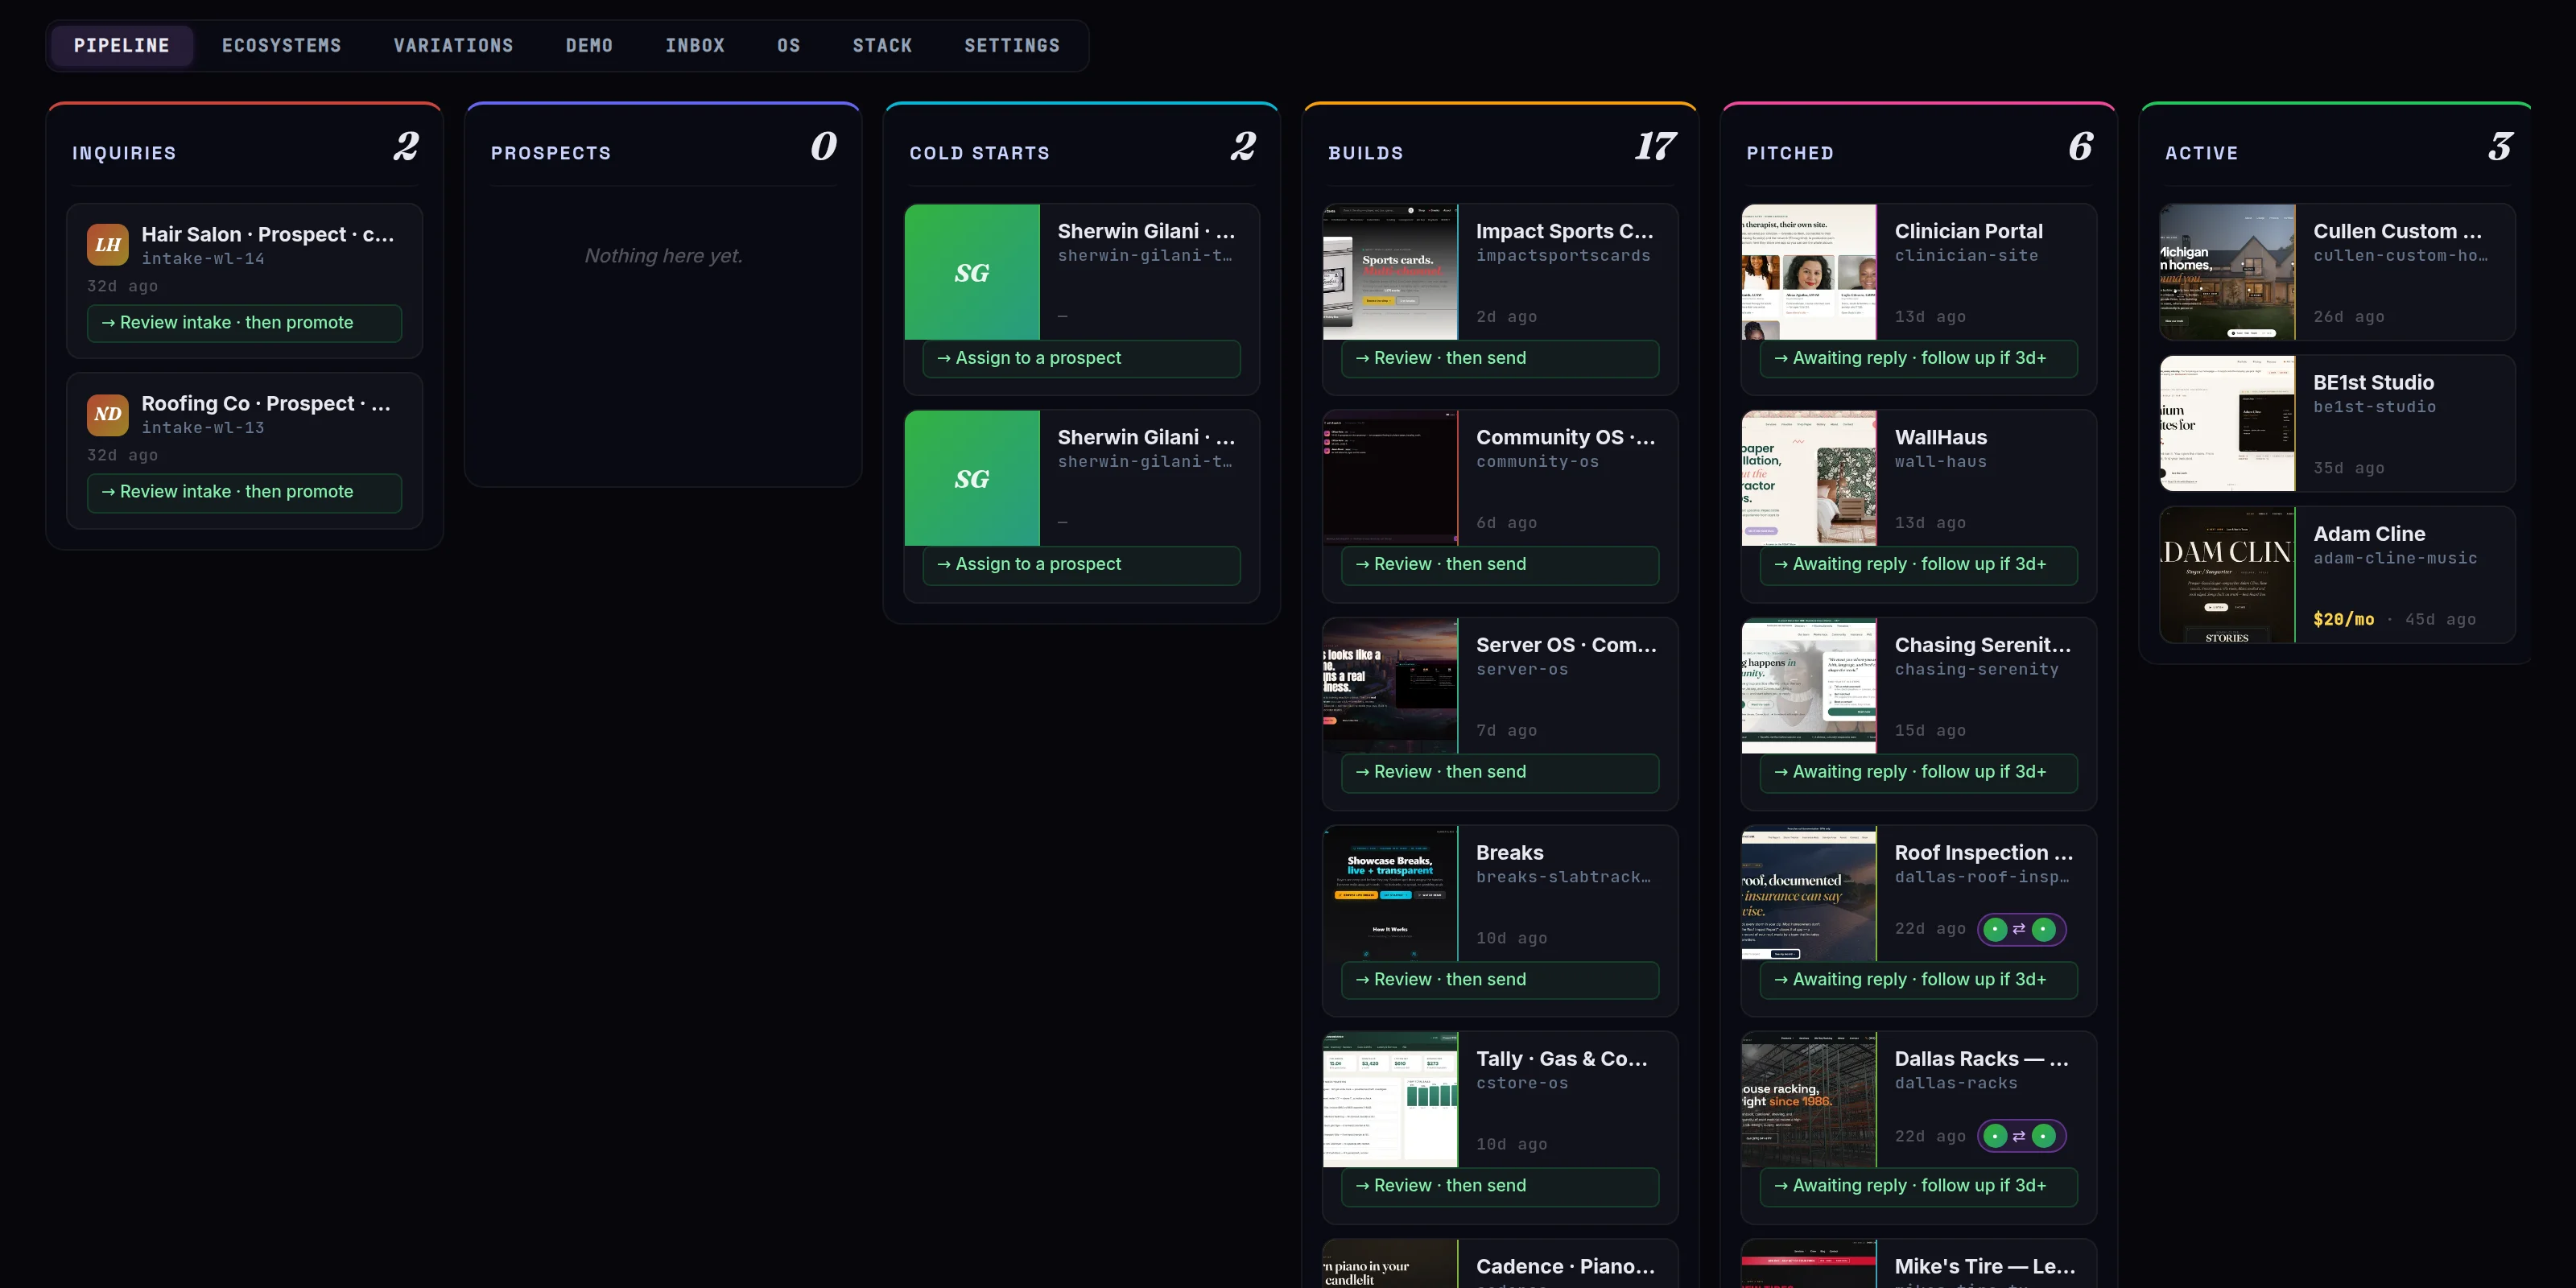The height and width of the screenshot is (1288, 2576).
Task: Open the Chasing Serenity thumbnail
Action: pos(1809,686)
